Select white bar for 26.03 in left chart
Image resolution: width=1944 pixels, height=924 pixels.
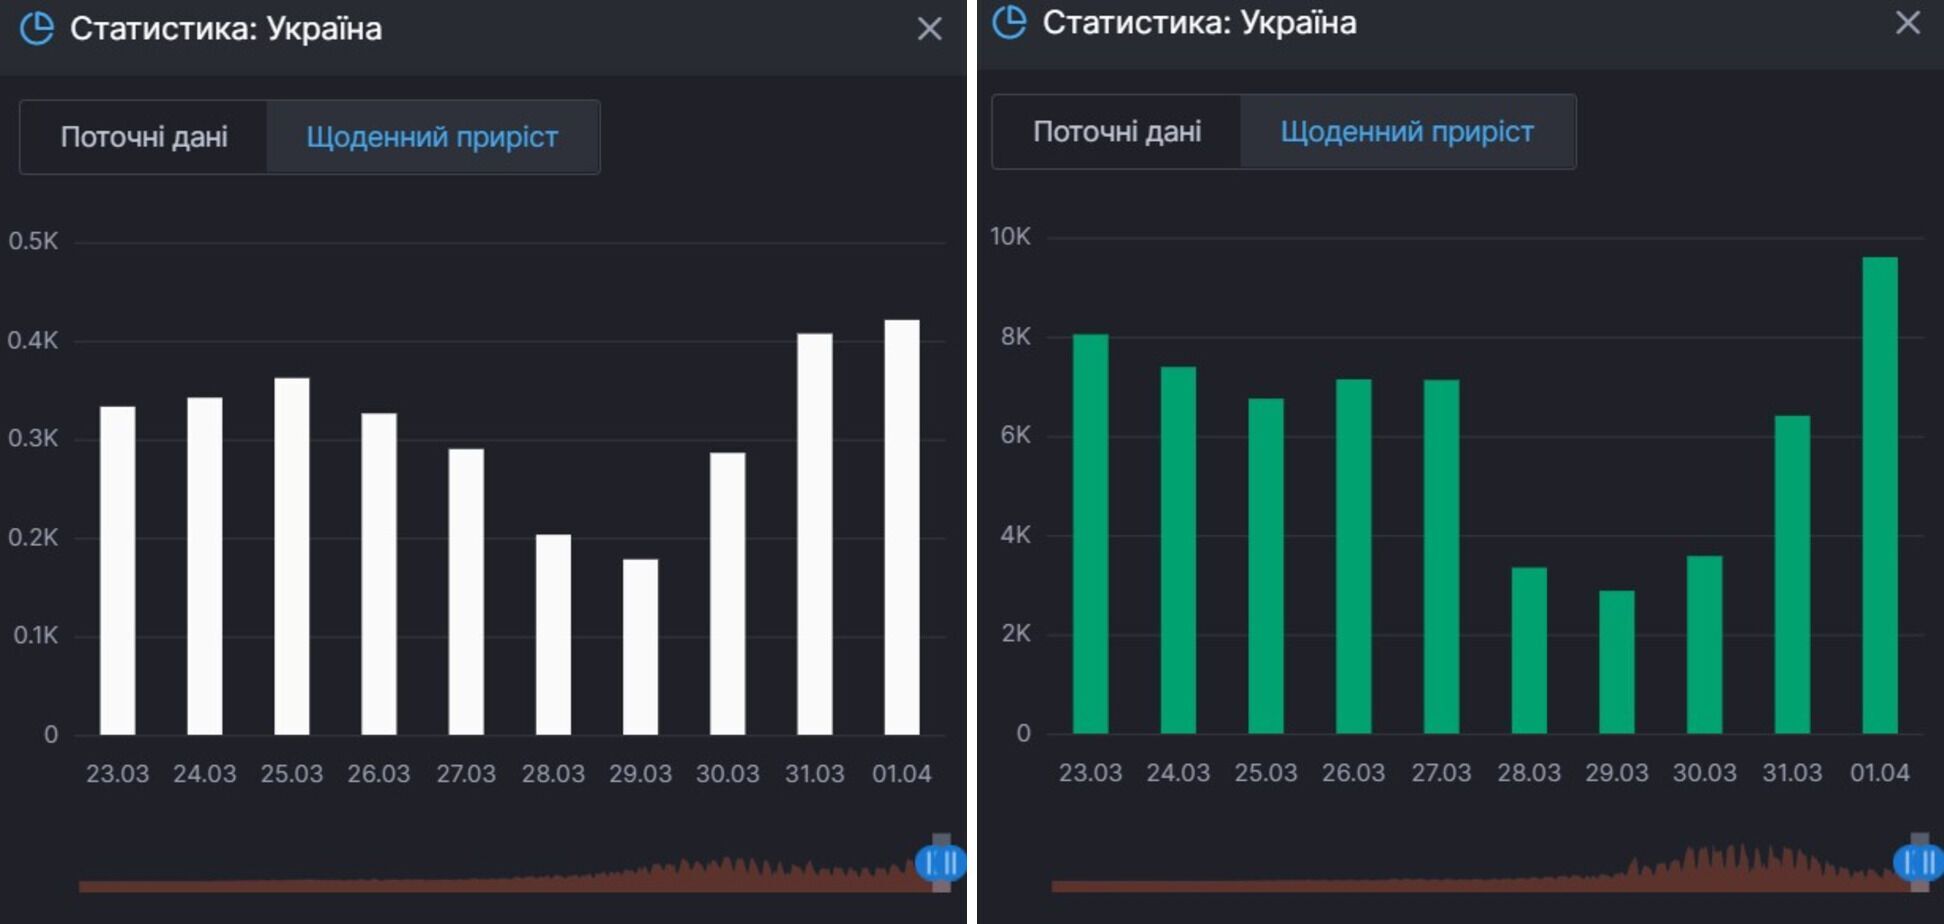coord(379,573)
